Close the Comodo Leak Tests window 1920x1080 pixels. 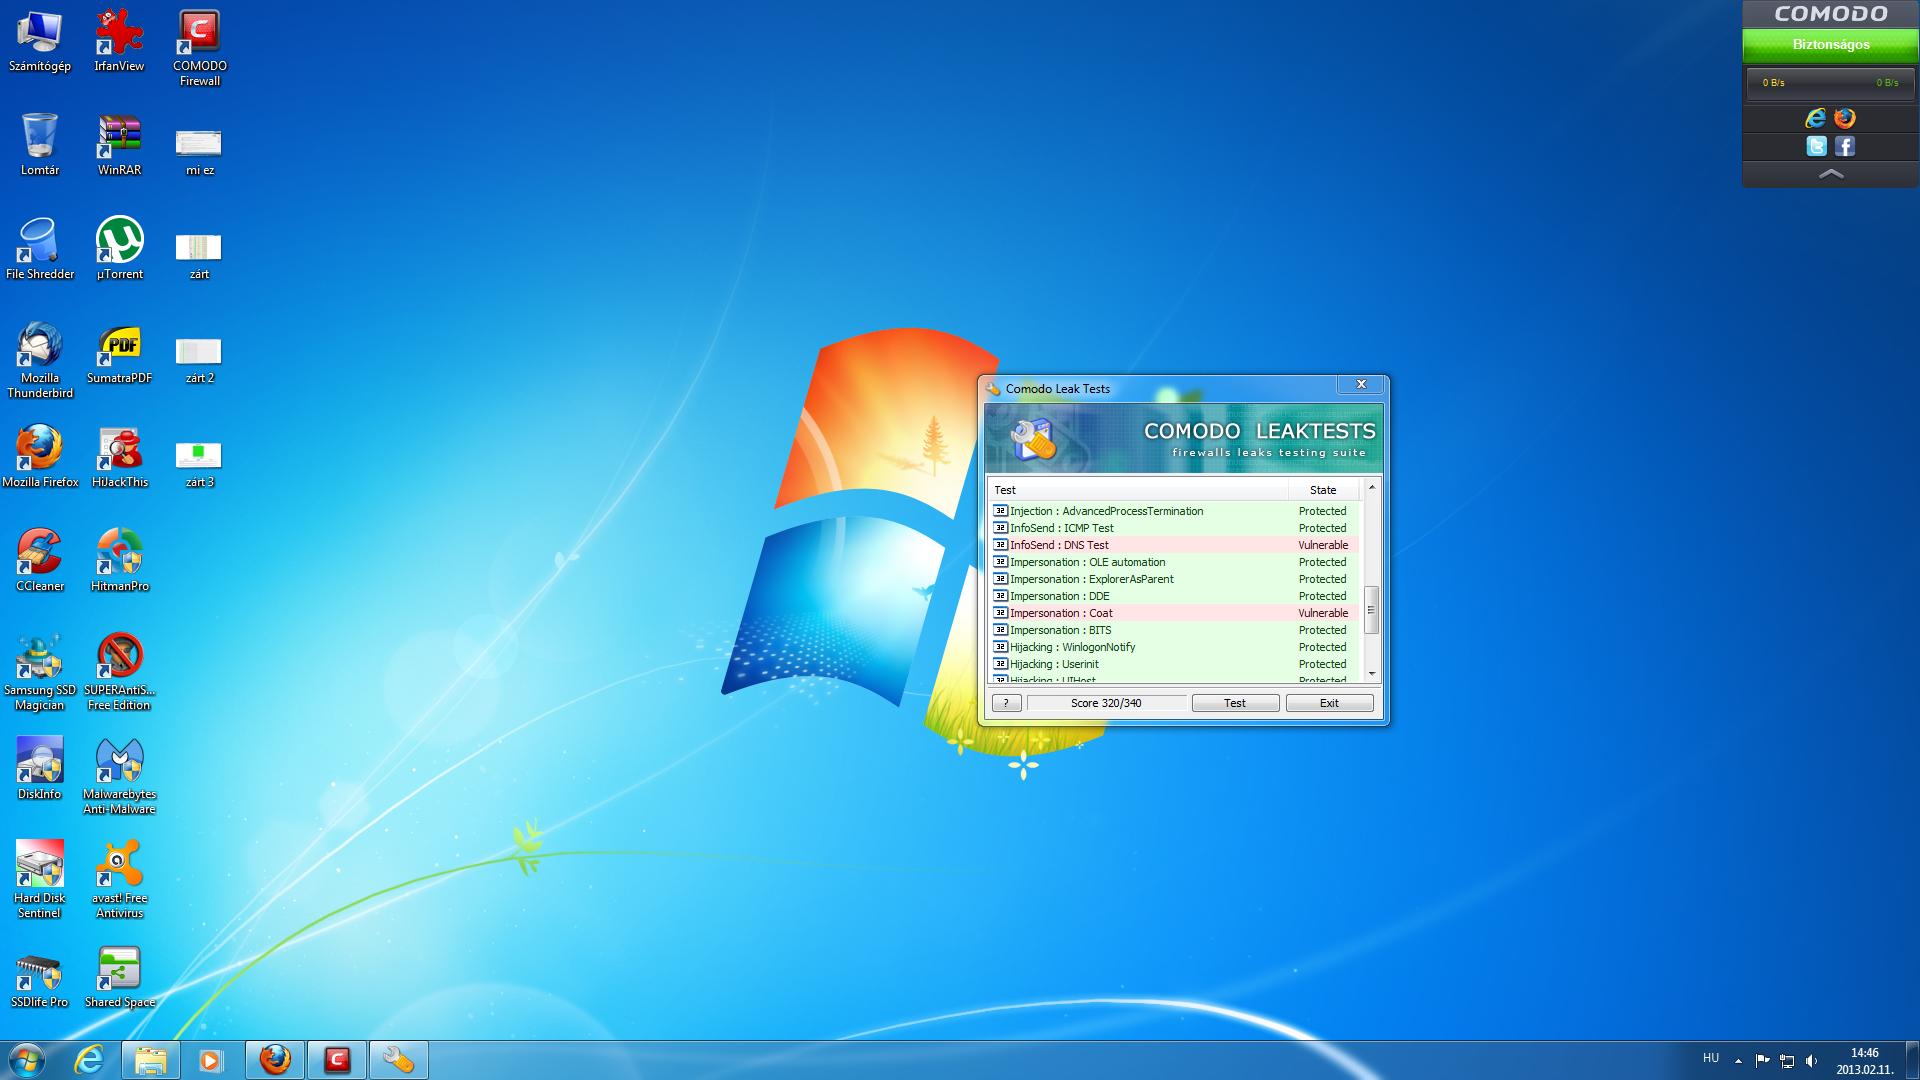coord(1361,385)
